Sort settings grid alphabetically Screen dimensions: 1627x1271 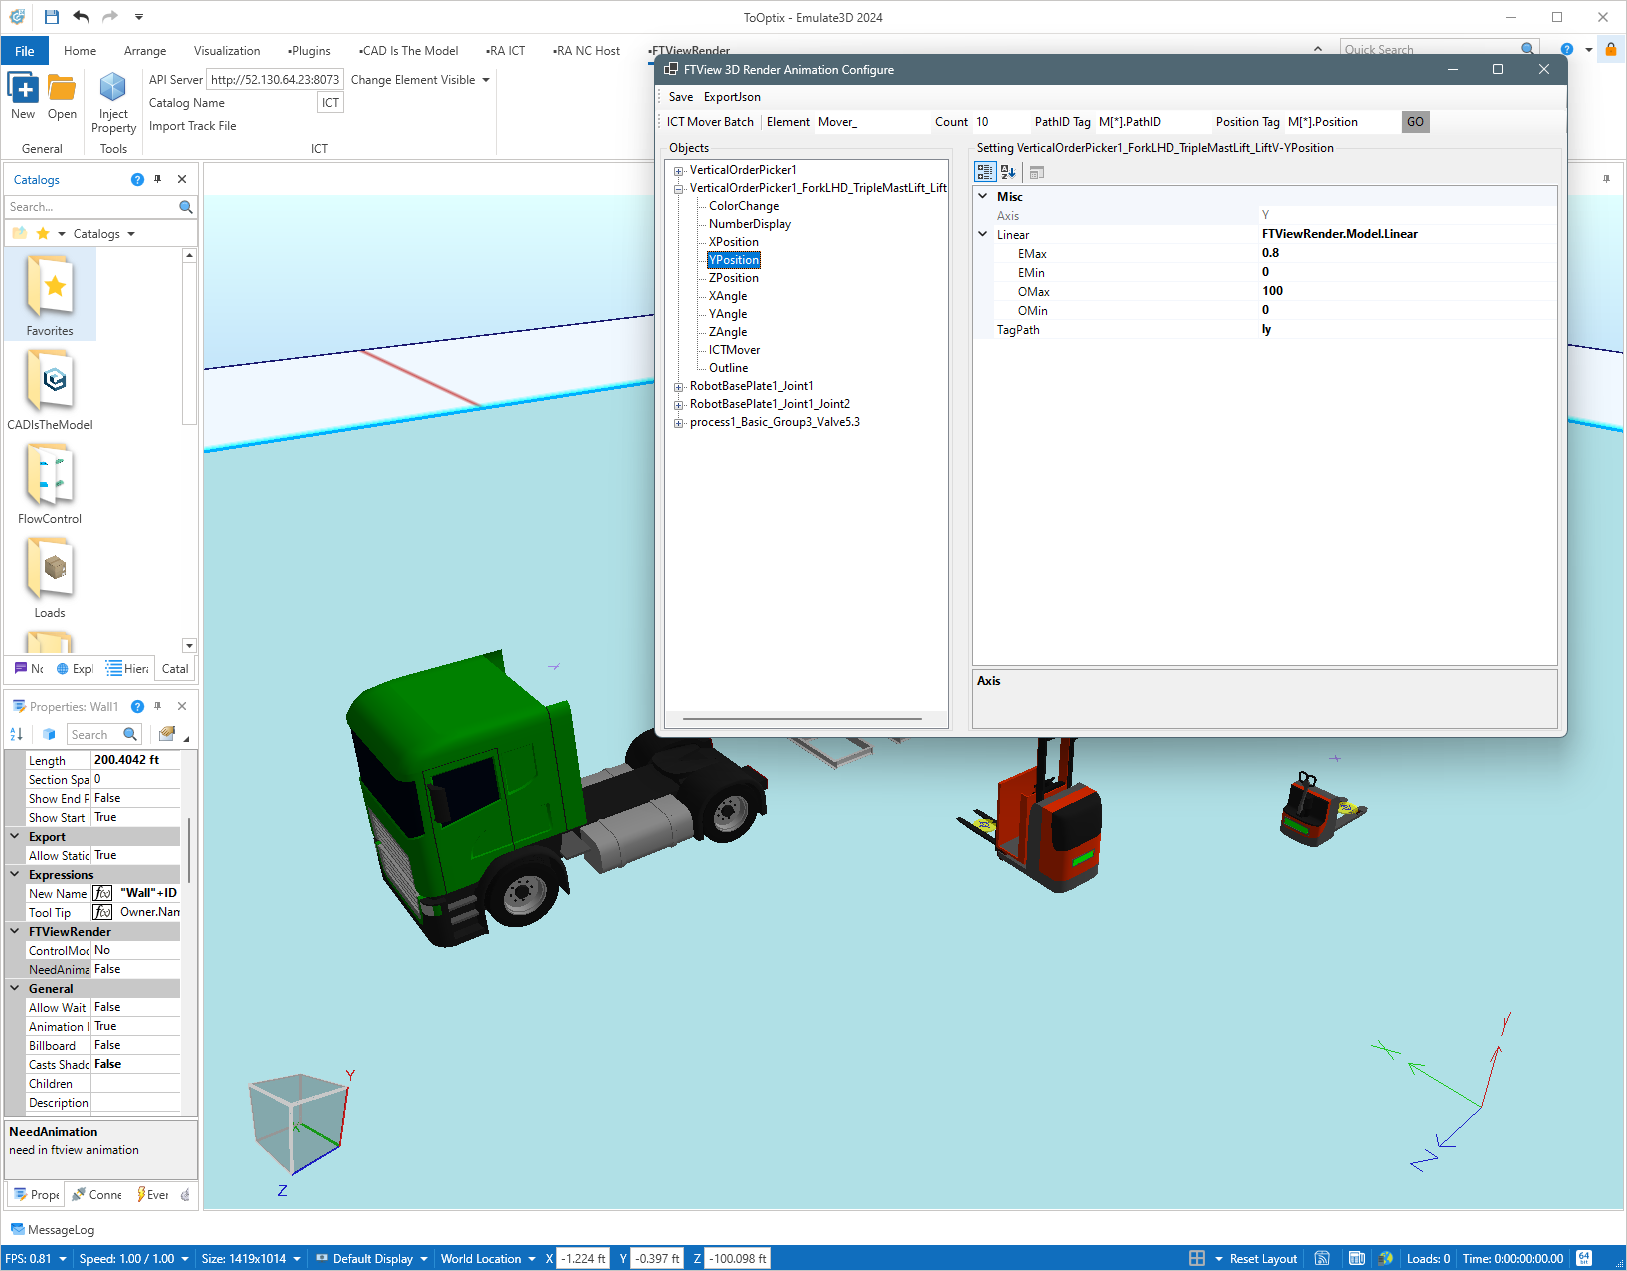[1008, 173]
